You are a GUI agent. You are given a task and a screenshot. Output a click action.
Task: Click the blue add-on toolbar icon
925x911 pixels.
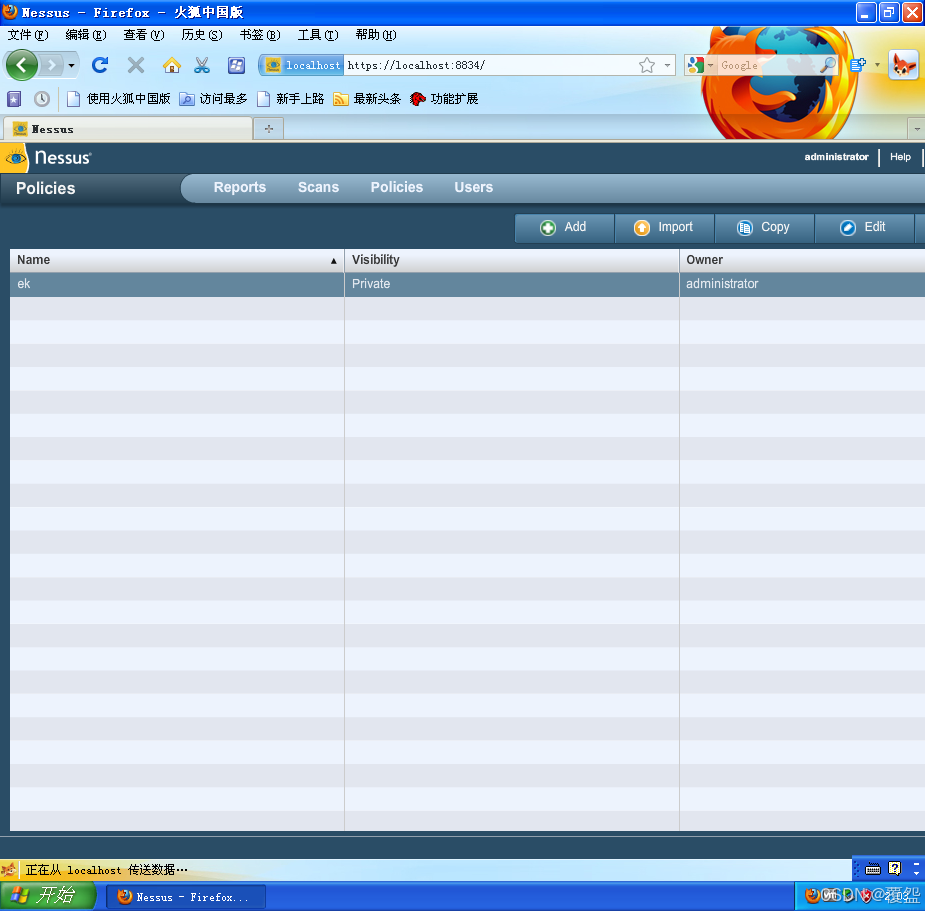point(858,65)
